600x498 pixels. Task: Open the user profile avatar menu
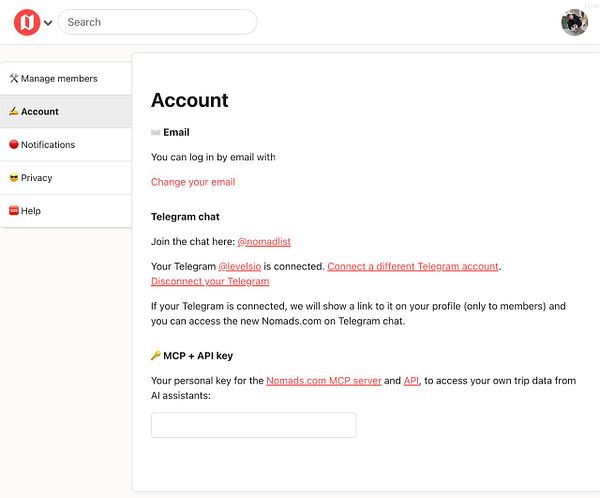point(574,23)
